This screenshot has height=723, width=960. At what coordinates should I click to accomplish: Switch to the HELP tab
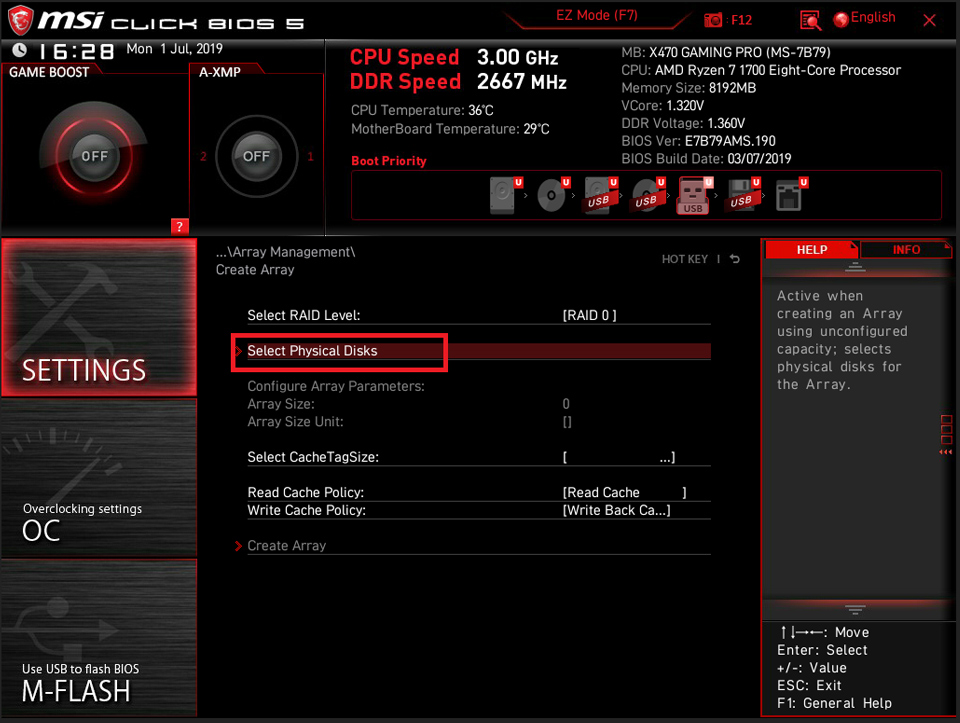click(x=811, y=250)
